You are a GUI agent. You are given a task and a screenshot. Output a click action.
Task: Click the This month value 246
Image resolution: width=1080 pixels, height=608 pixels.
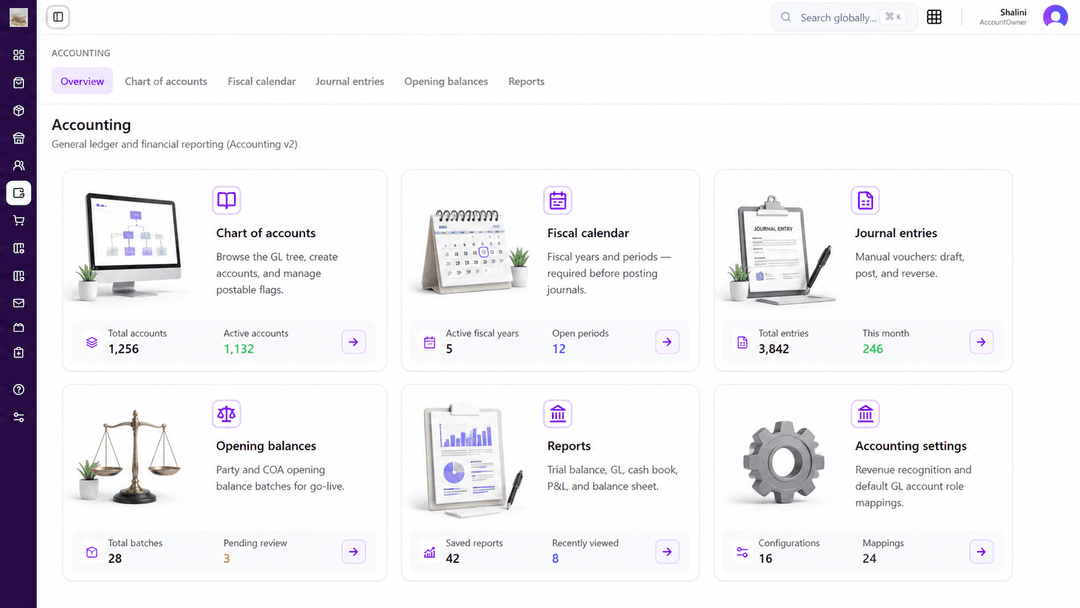pos(873,349)
